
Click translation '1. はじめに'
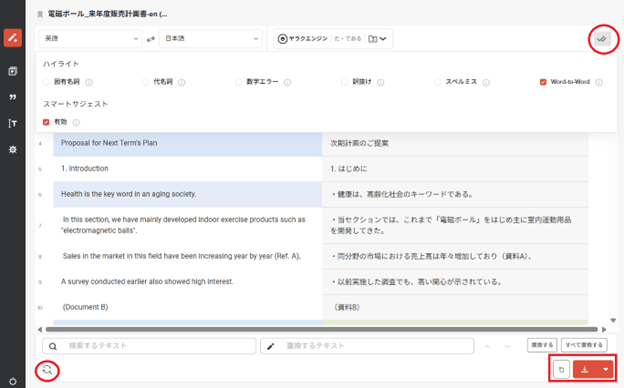pos(349,169)
